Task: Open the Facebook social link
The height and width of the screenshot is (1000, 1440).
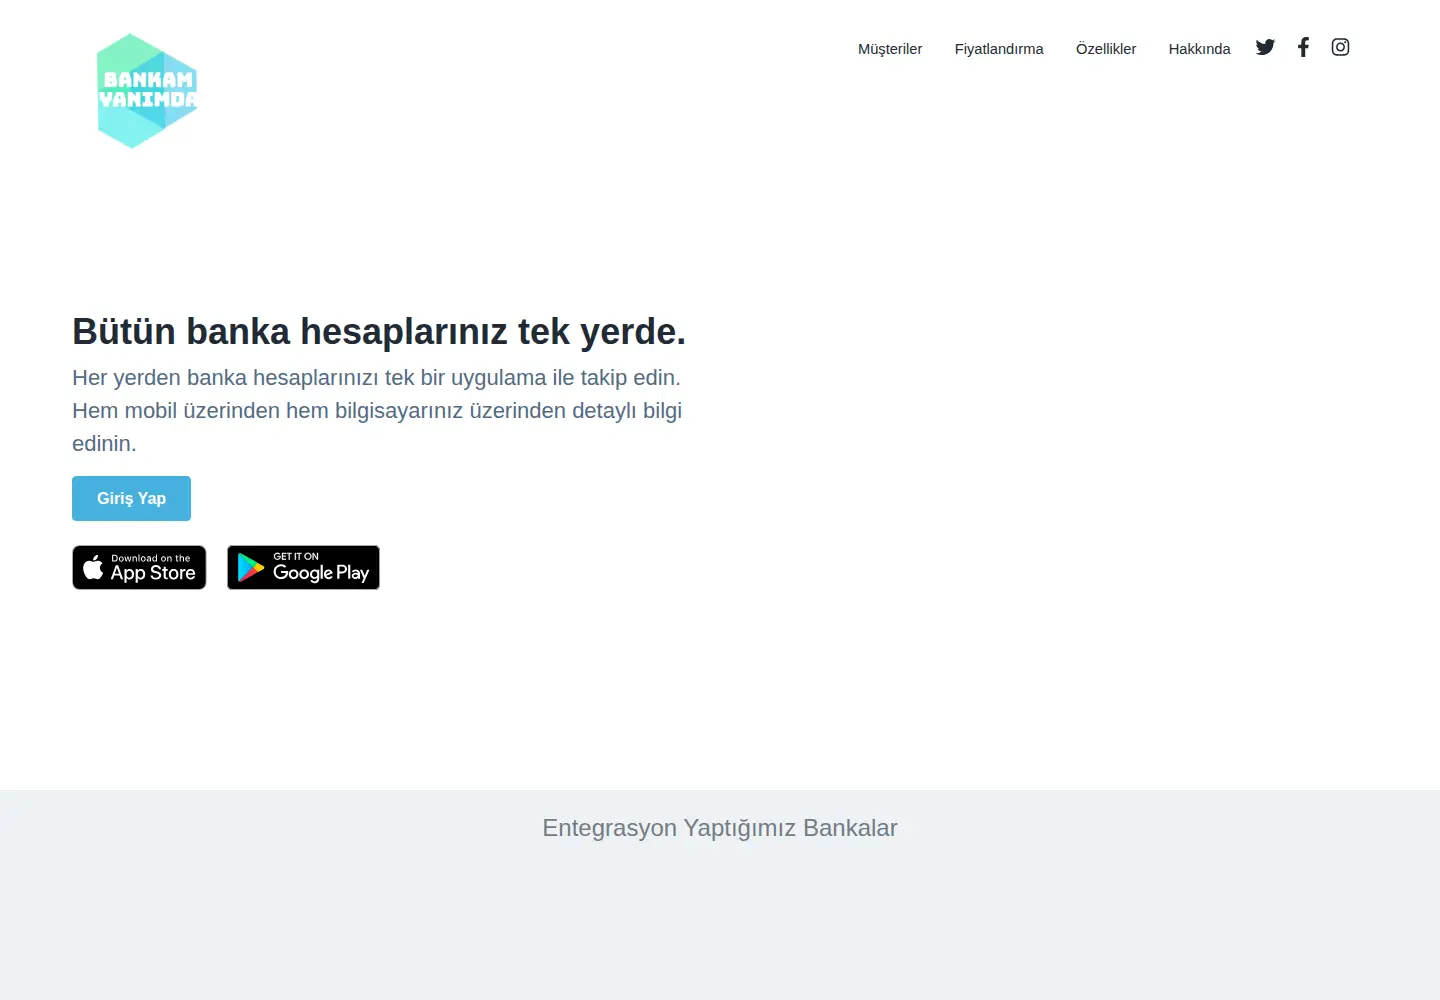Action: [1303, 47]
